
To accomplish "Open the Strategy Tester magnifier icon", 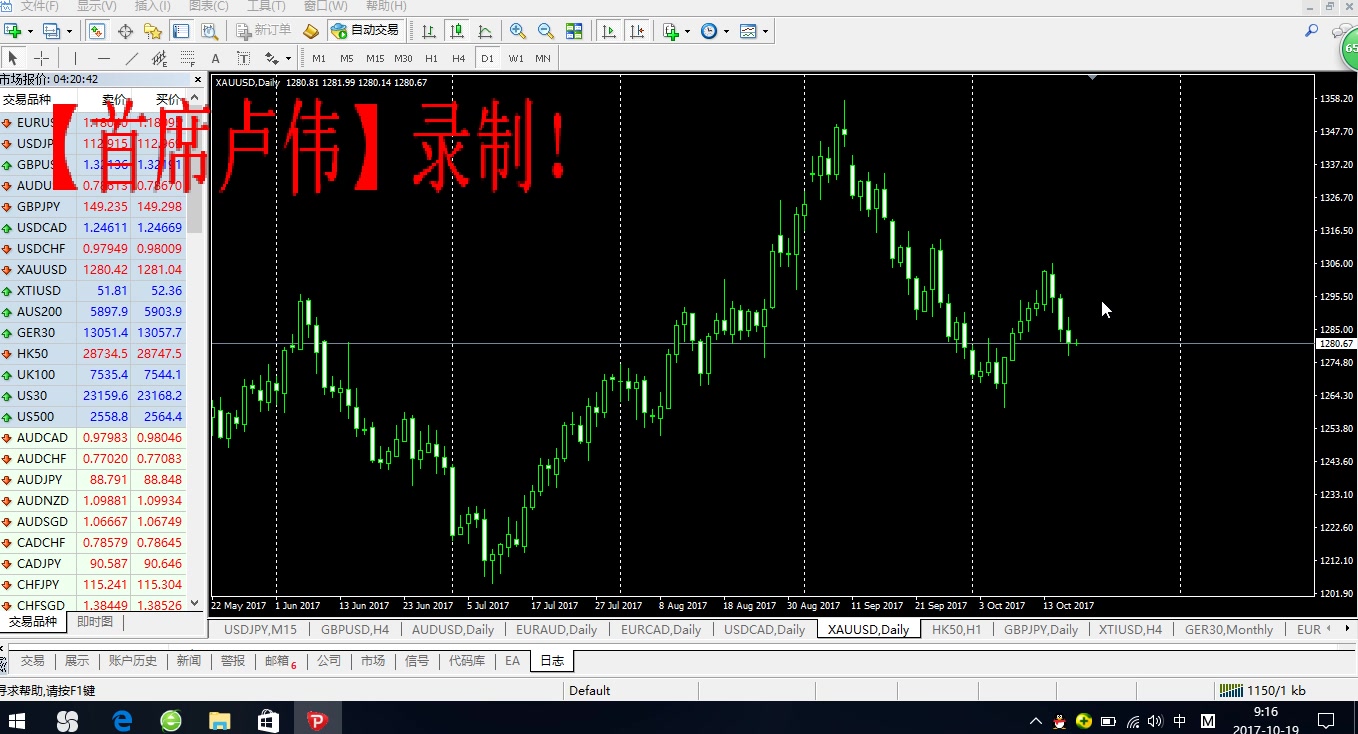I will pos(209,31).
